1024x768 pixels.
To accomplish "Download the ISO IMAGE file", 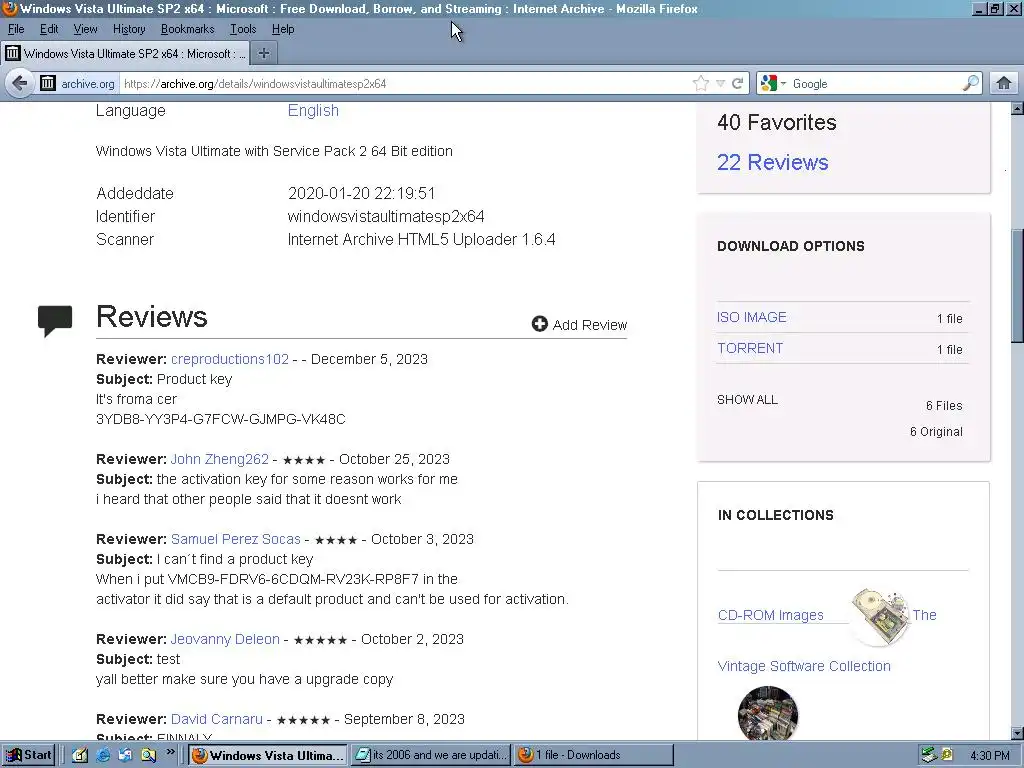I will (x=752, y=317).
